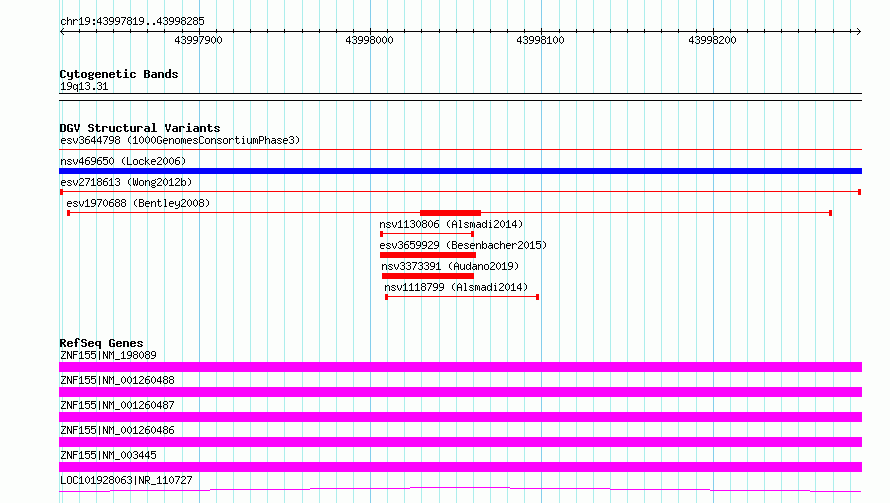Click the 43998200 ruler position label
890x503 pixels.
[712, 40]
